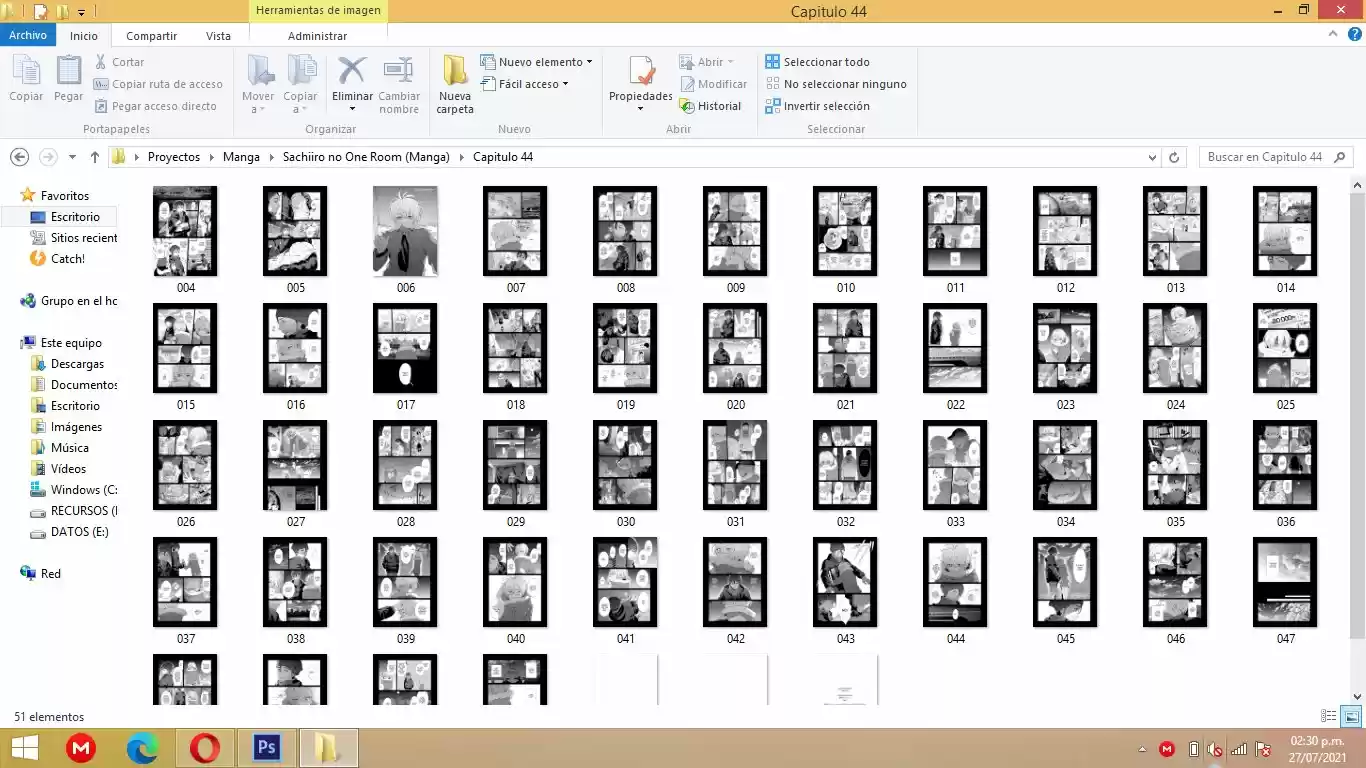Open Descargas in the navigation pane

pyautogui.click(x=77, y=364)
